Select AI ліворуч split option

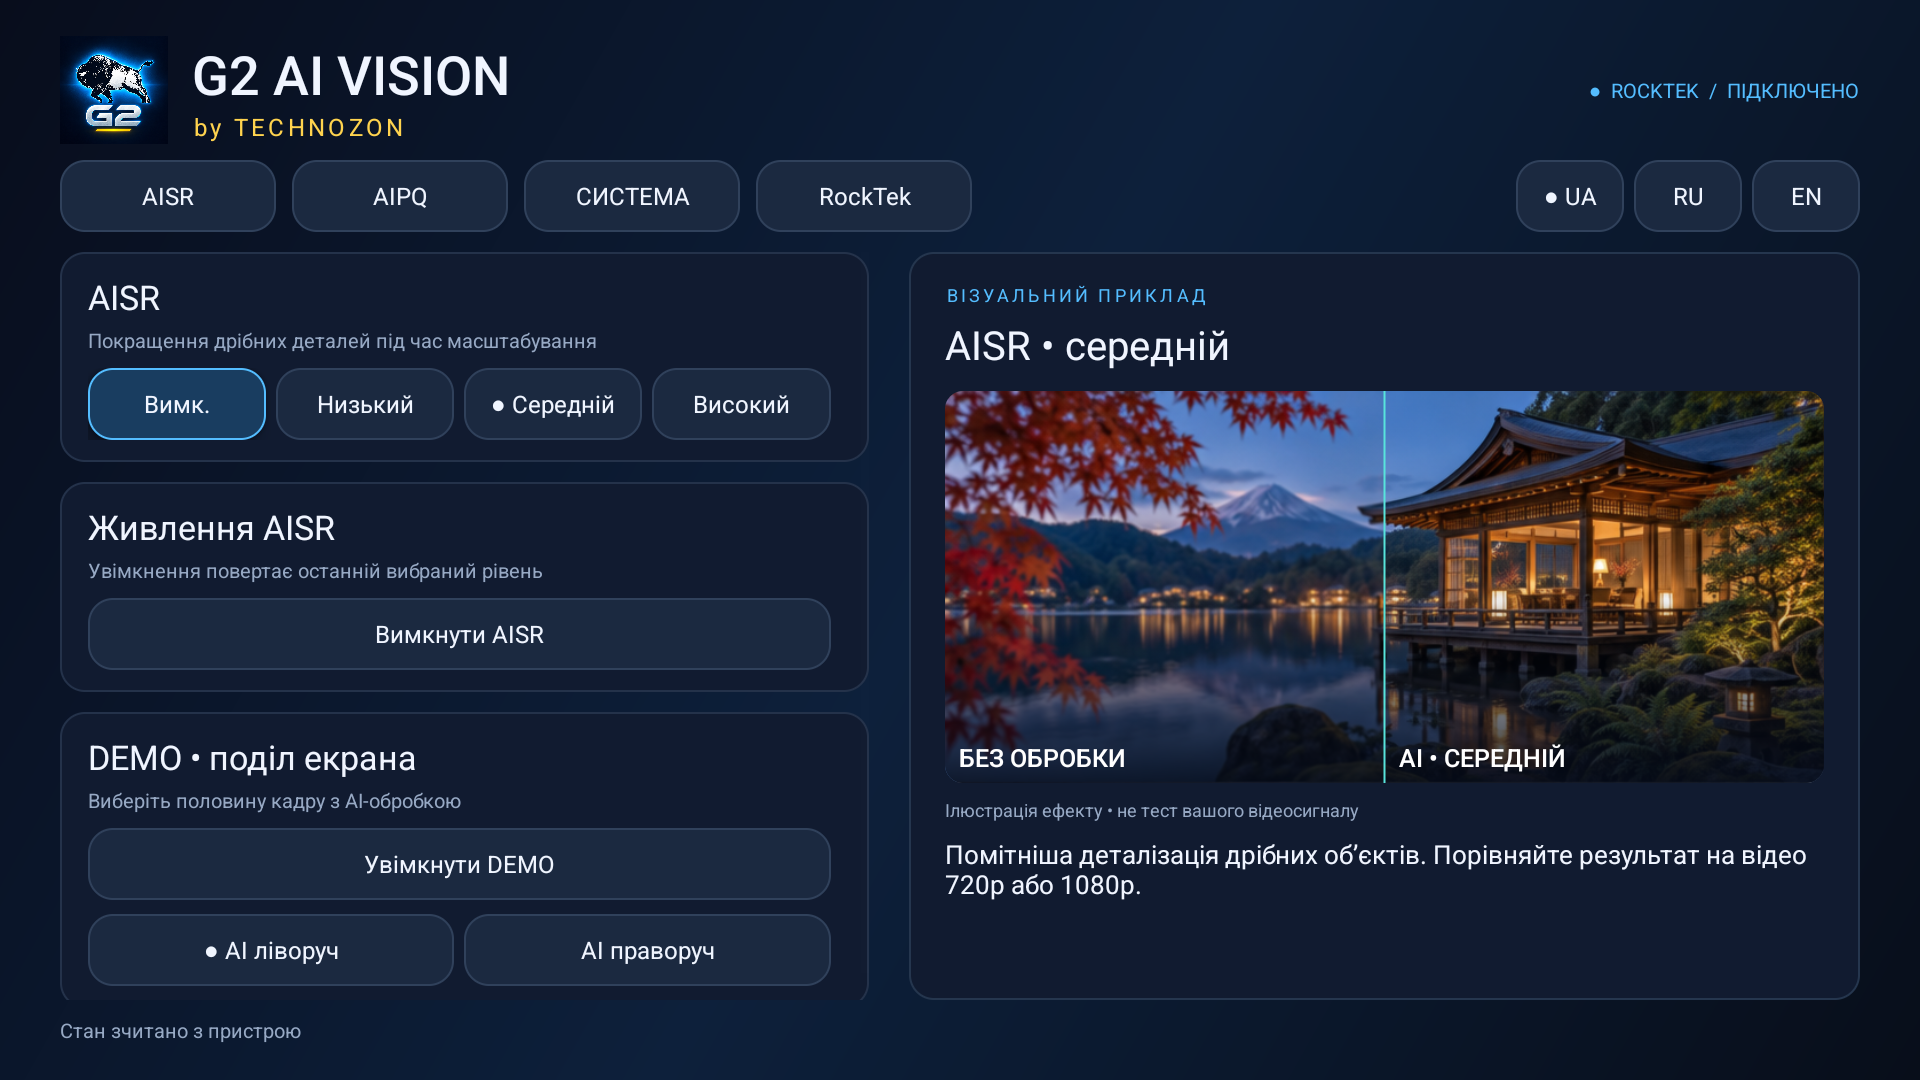tap(271, 950)
